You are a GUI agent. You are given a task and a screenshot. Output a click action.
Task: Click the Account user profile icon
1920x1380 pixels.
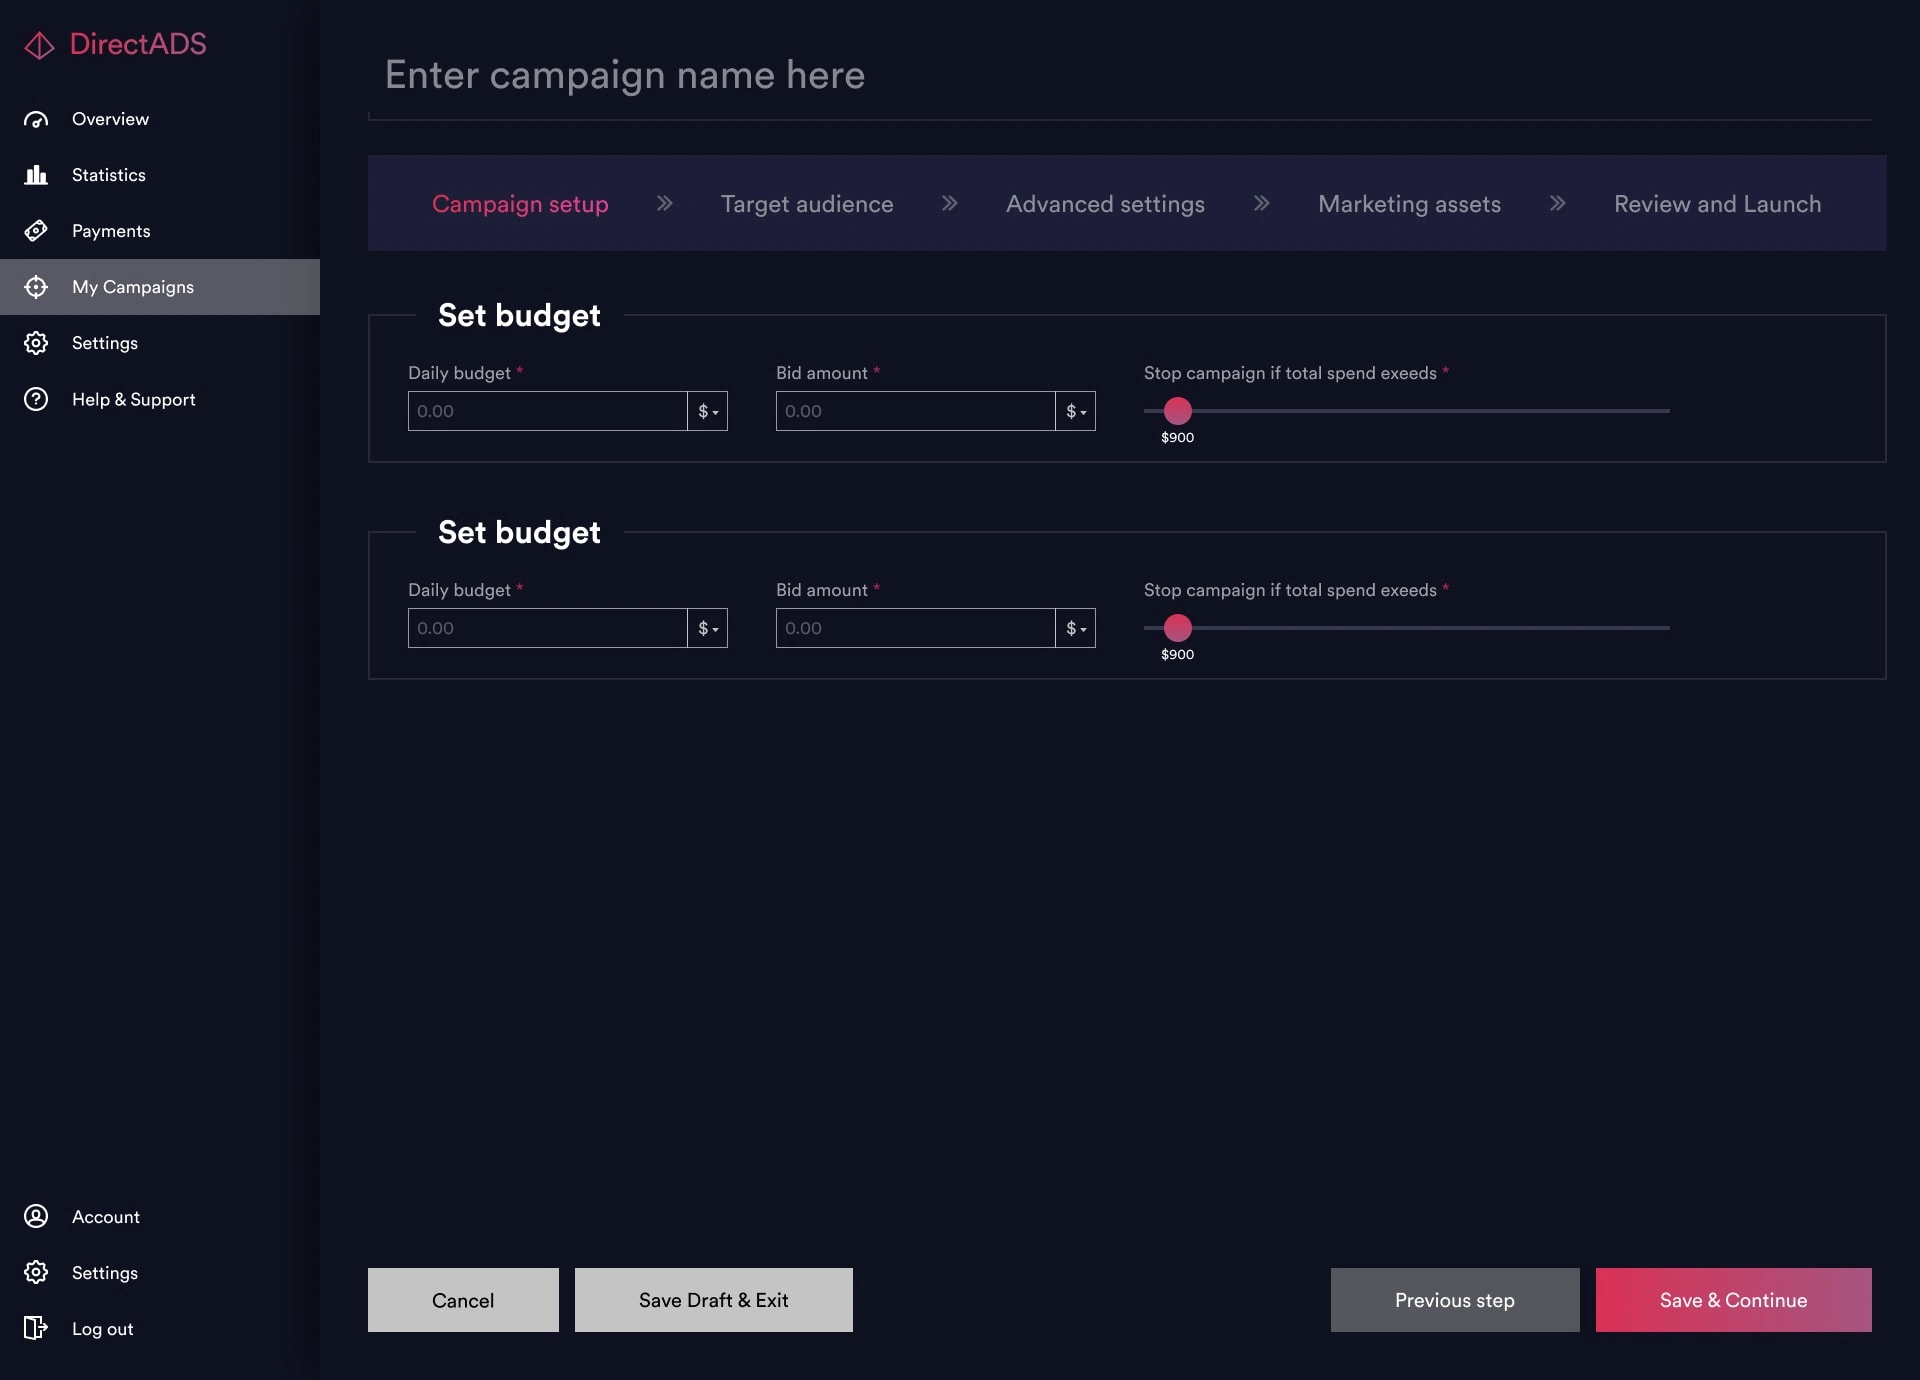click(x=36, y=1216)
